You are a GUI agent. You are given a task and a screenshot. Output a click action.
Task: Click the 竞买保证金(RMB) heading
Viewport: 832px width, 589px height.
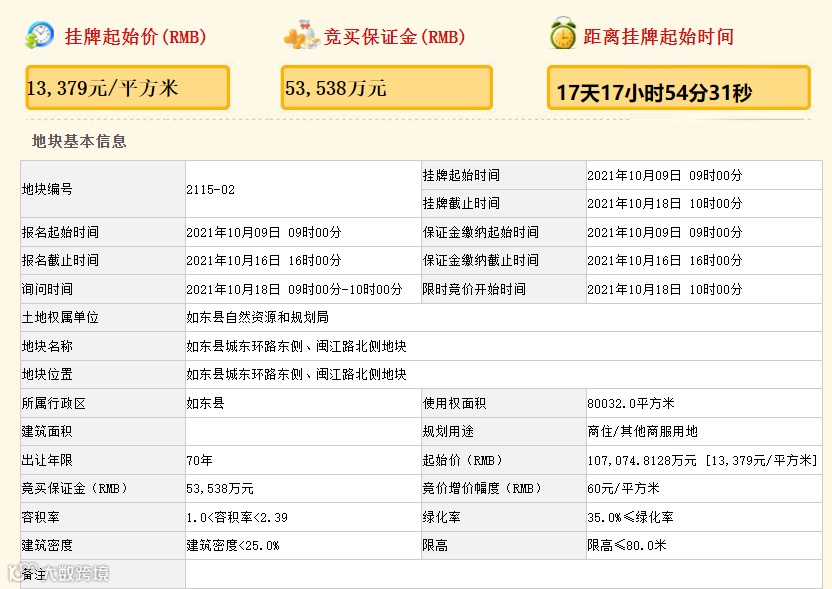394,37
